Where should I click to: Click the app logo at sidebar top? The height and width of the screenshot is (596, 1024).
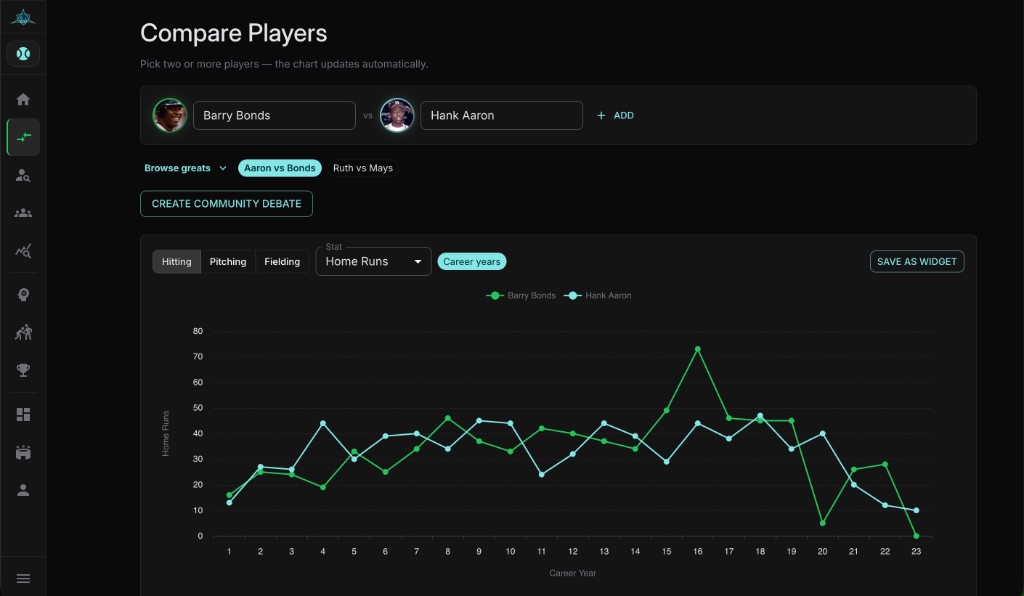tap(23, 17)
